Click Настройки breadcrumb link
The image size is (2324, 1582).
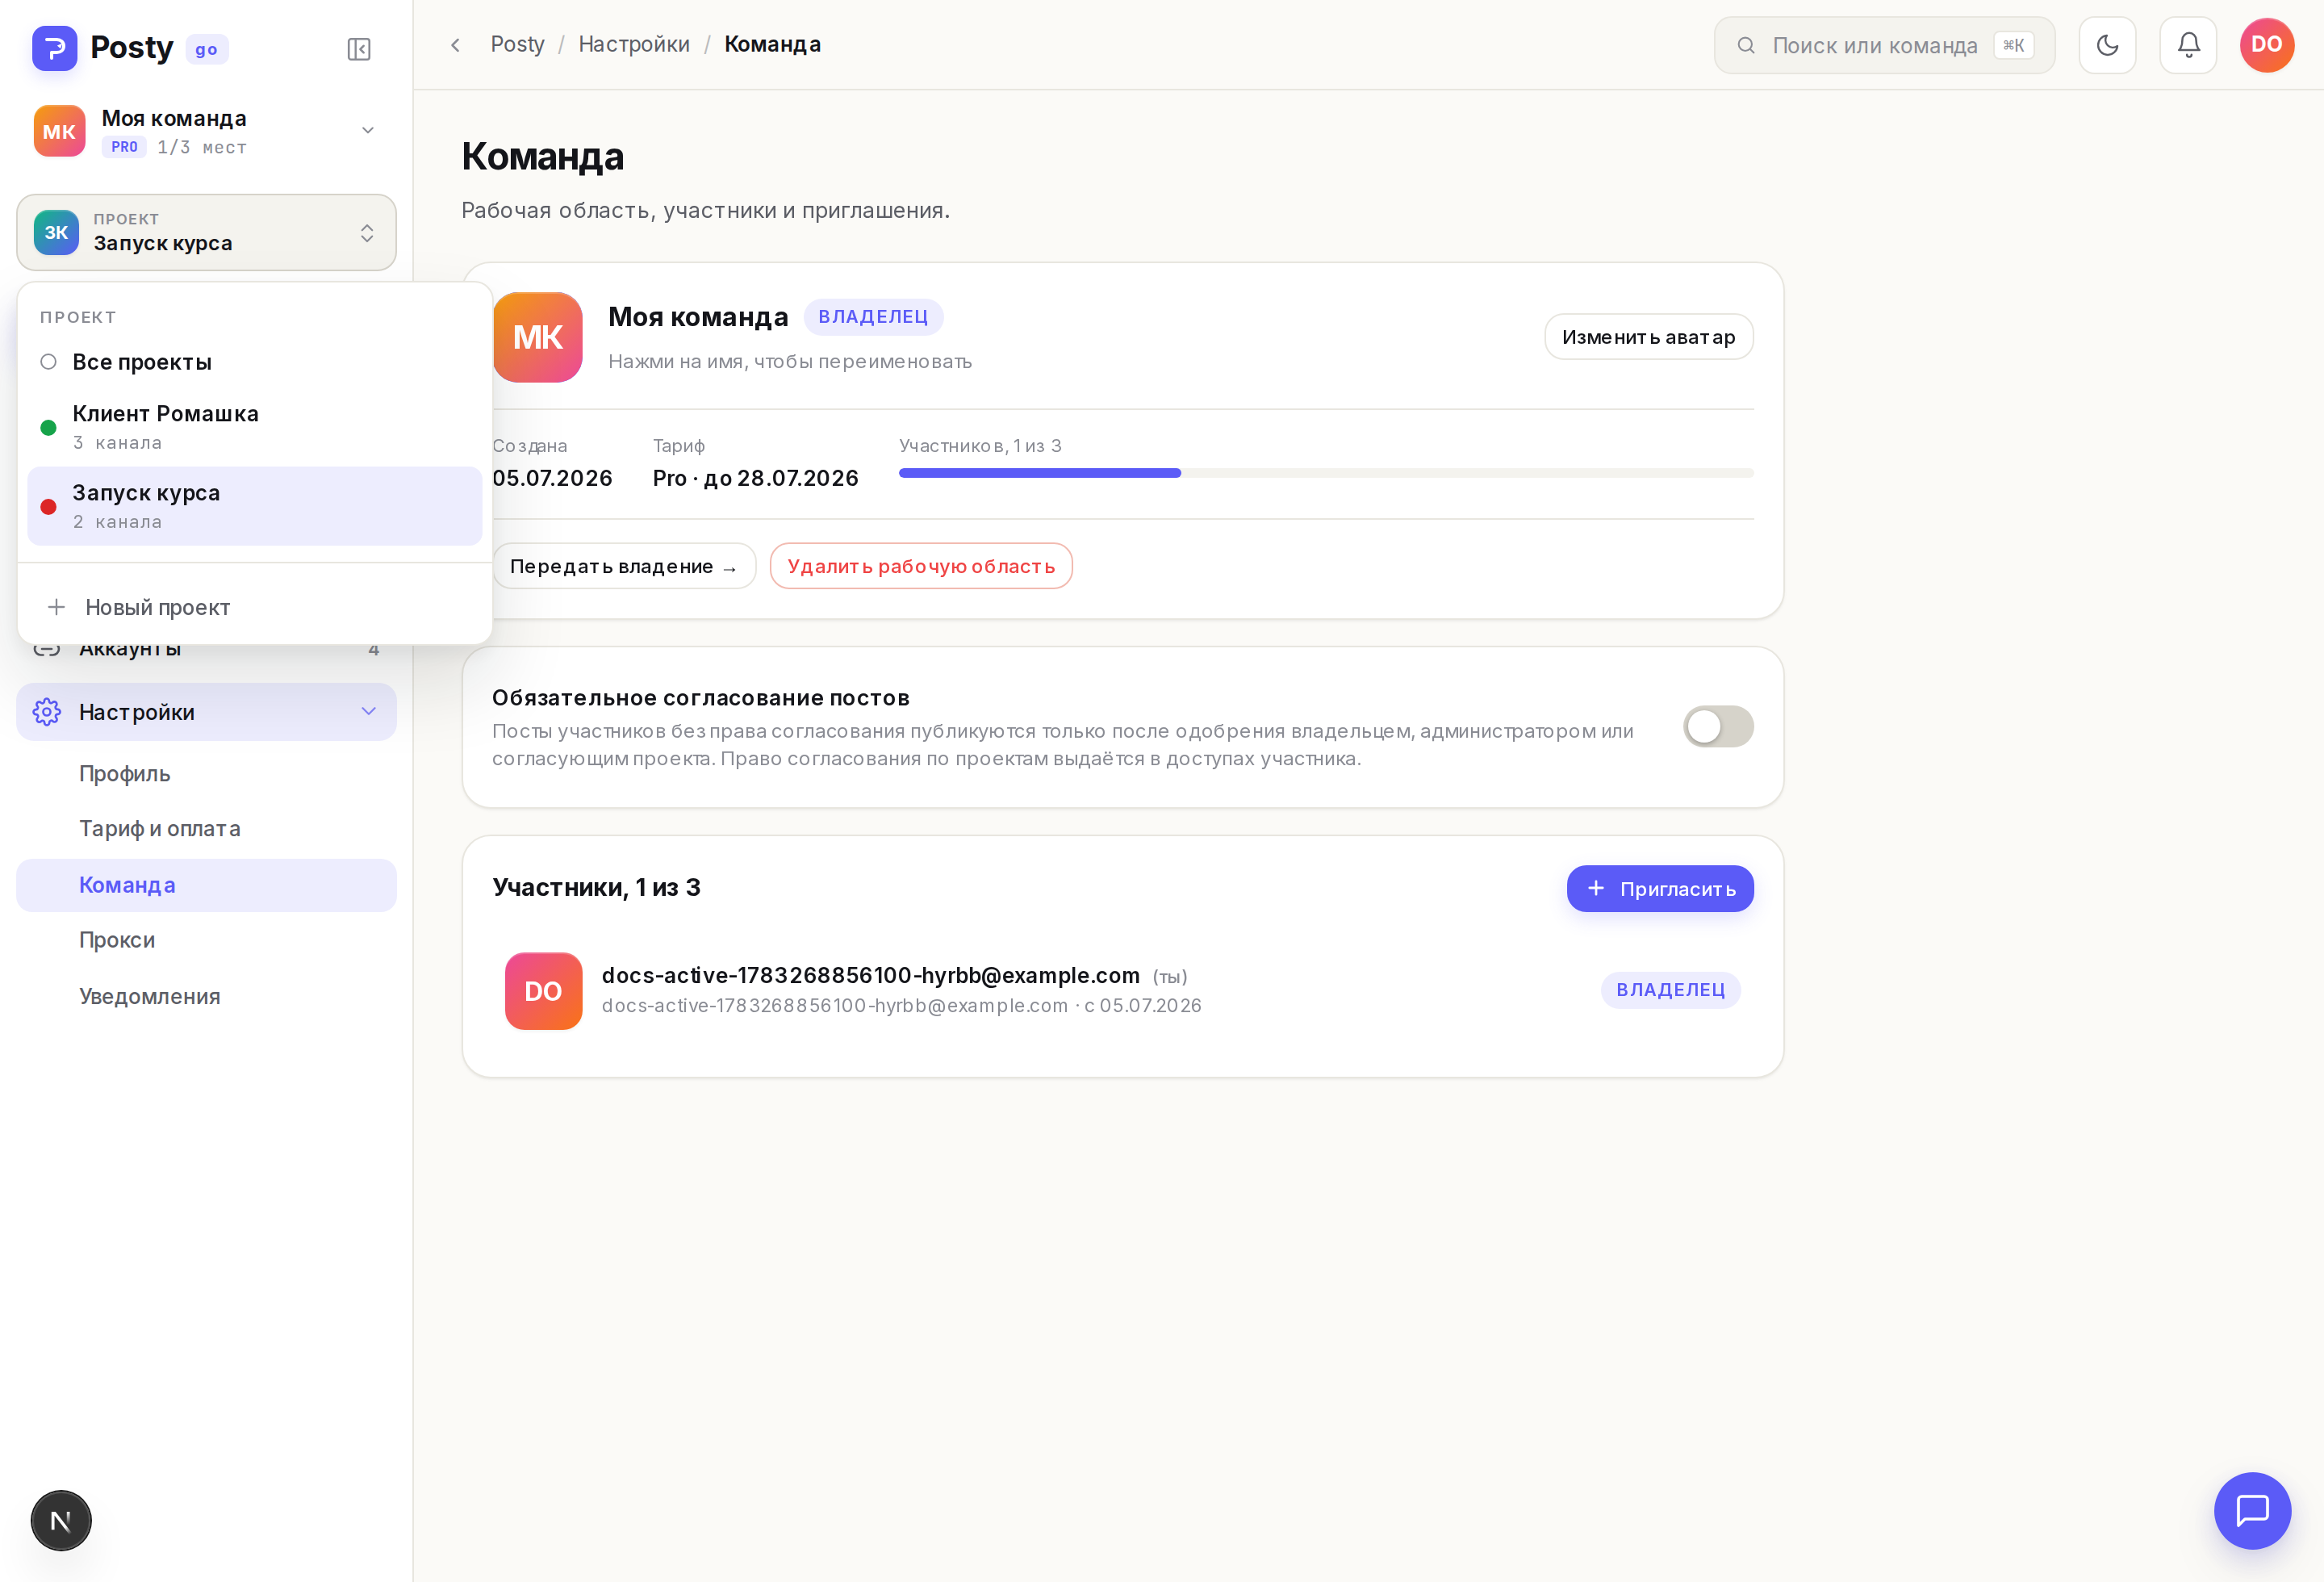click(634, 45)
